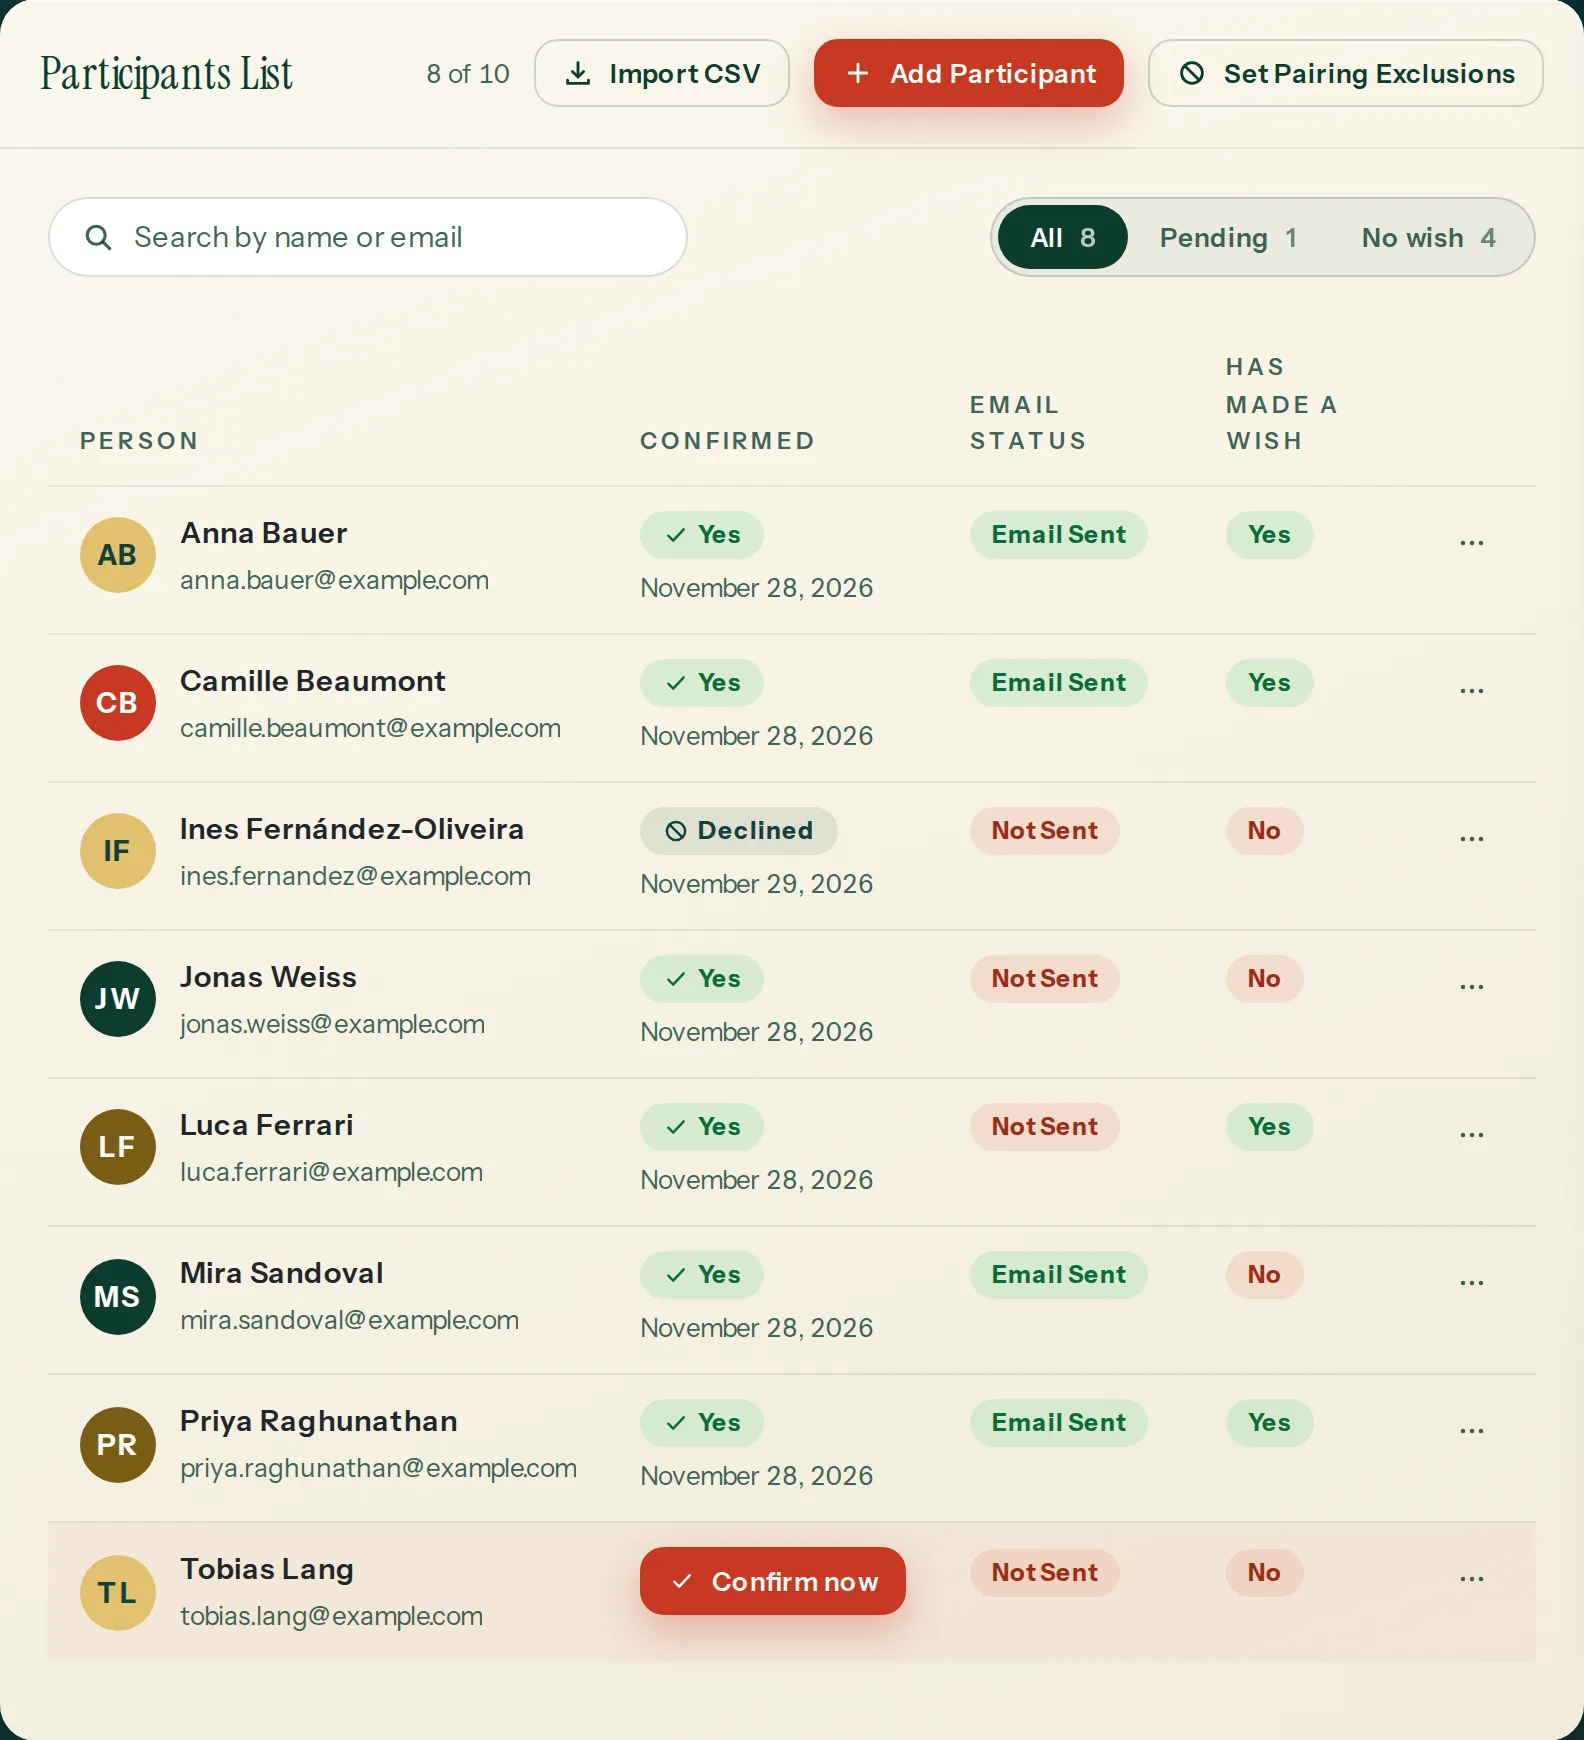
Task: Click the confirmed Yes badge for Priya Raghunathan
Action: coord(702,1422)
